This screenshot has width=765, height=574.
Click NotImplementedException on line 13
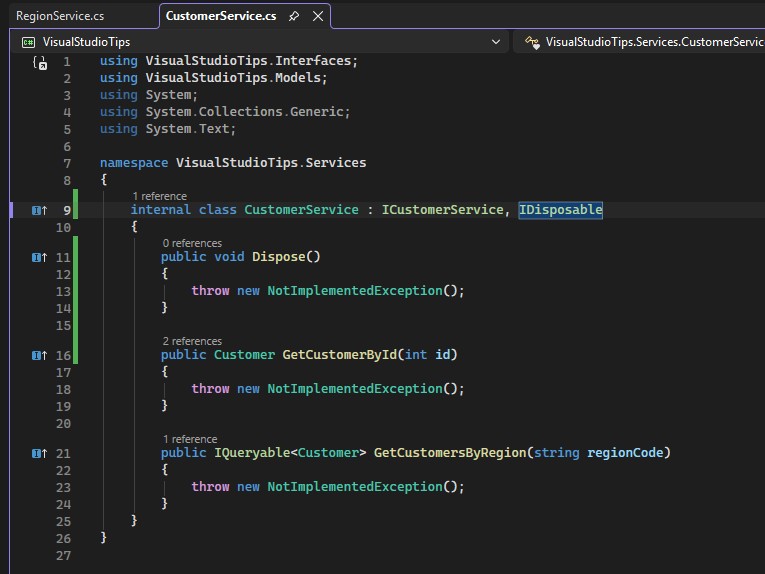(355, 291)
